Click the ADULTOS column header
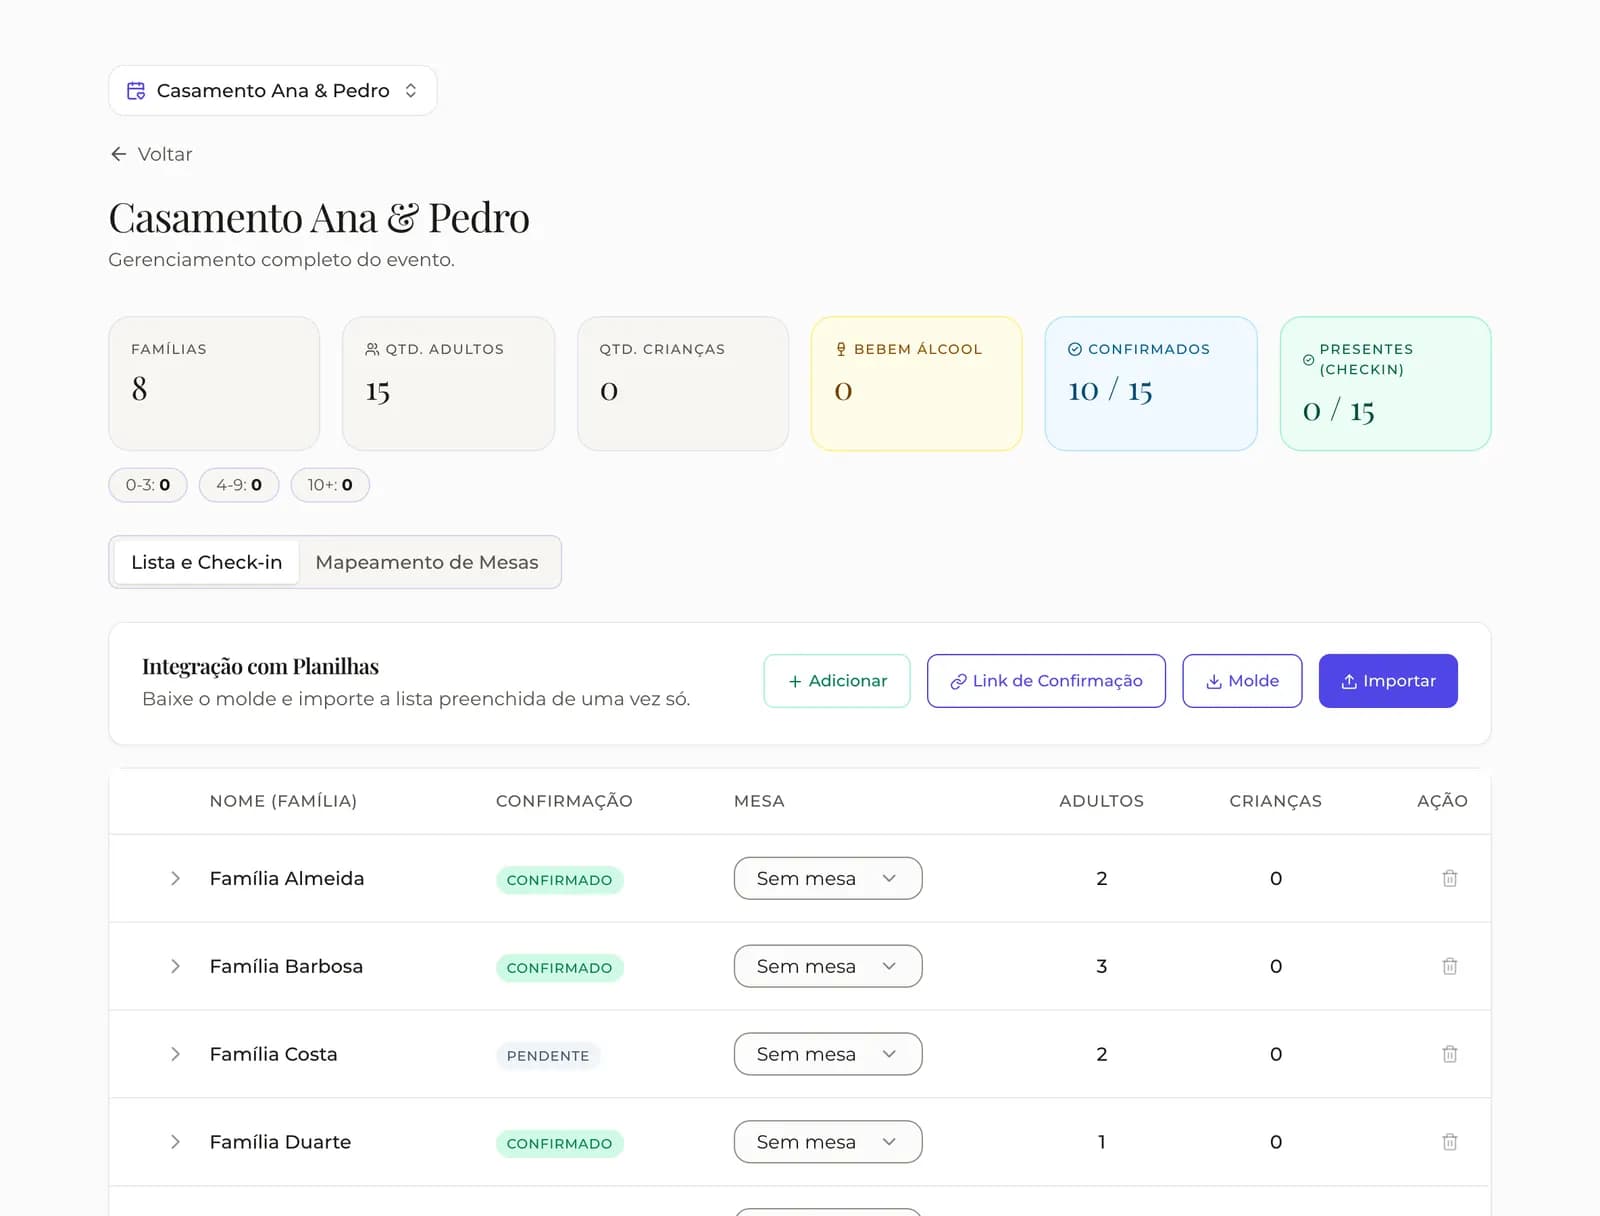1600x1216 pixels. pyautogui.click(x=1101, y=801)
